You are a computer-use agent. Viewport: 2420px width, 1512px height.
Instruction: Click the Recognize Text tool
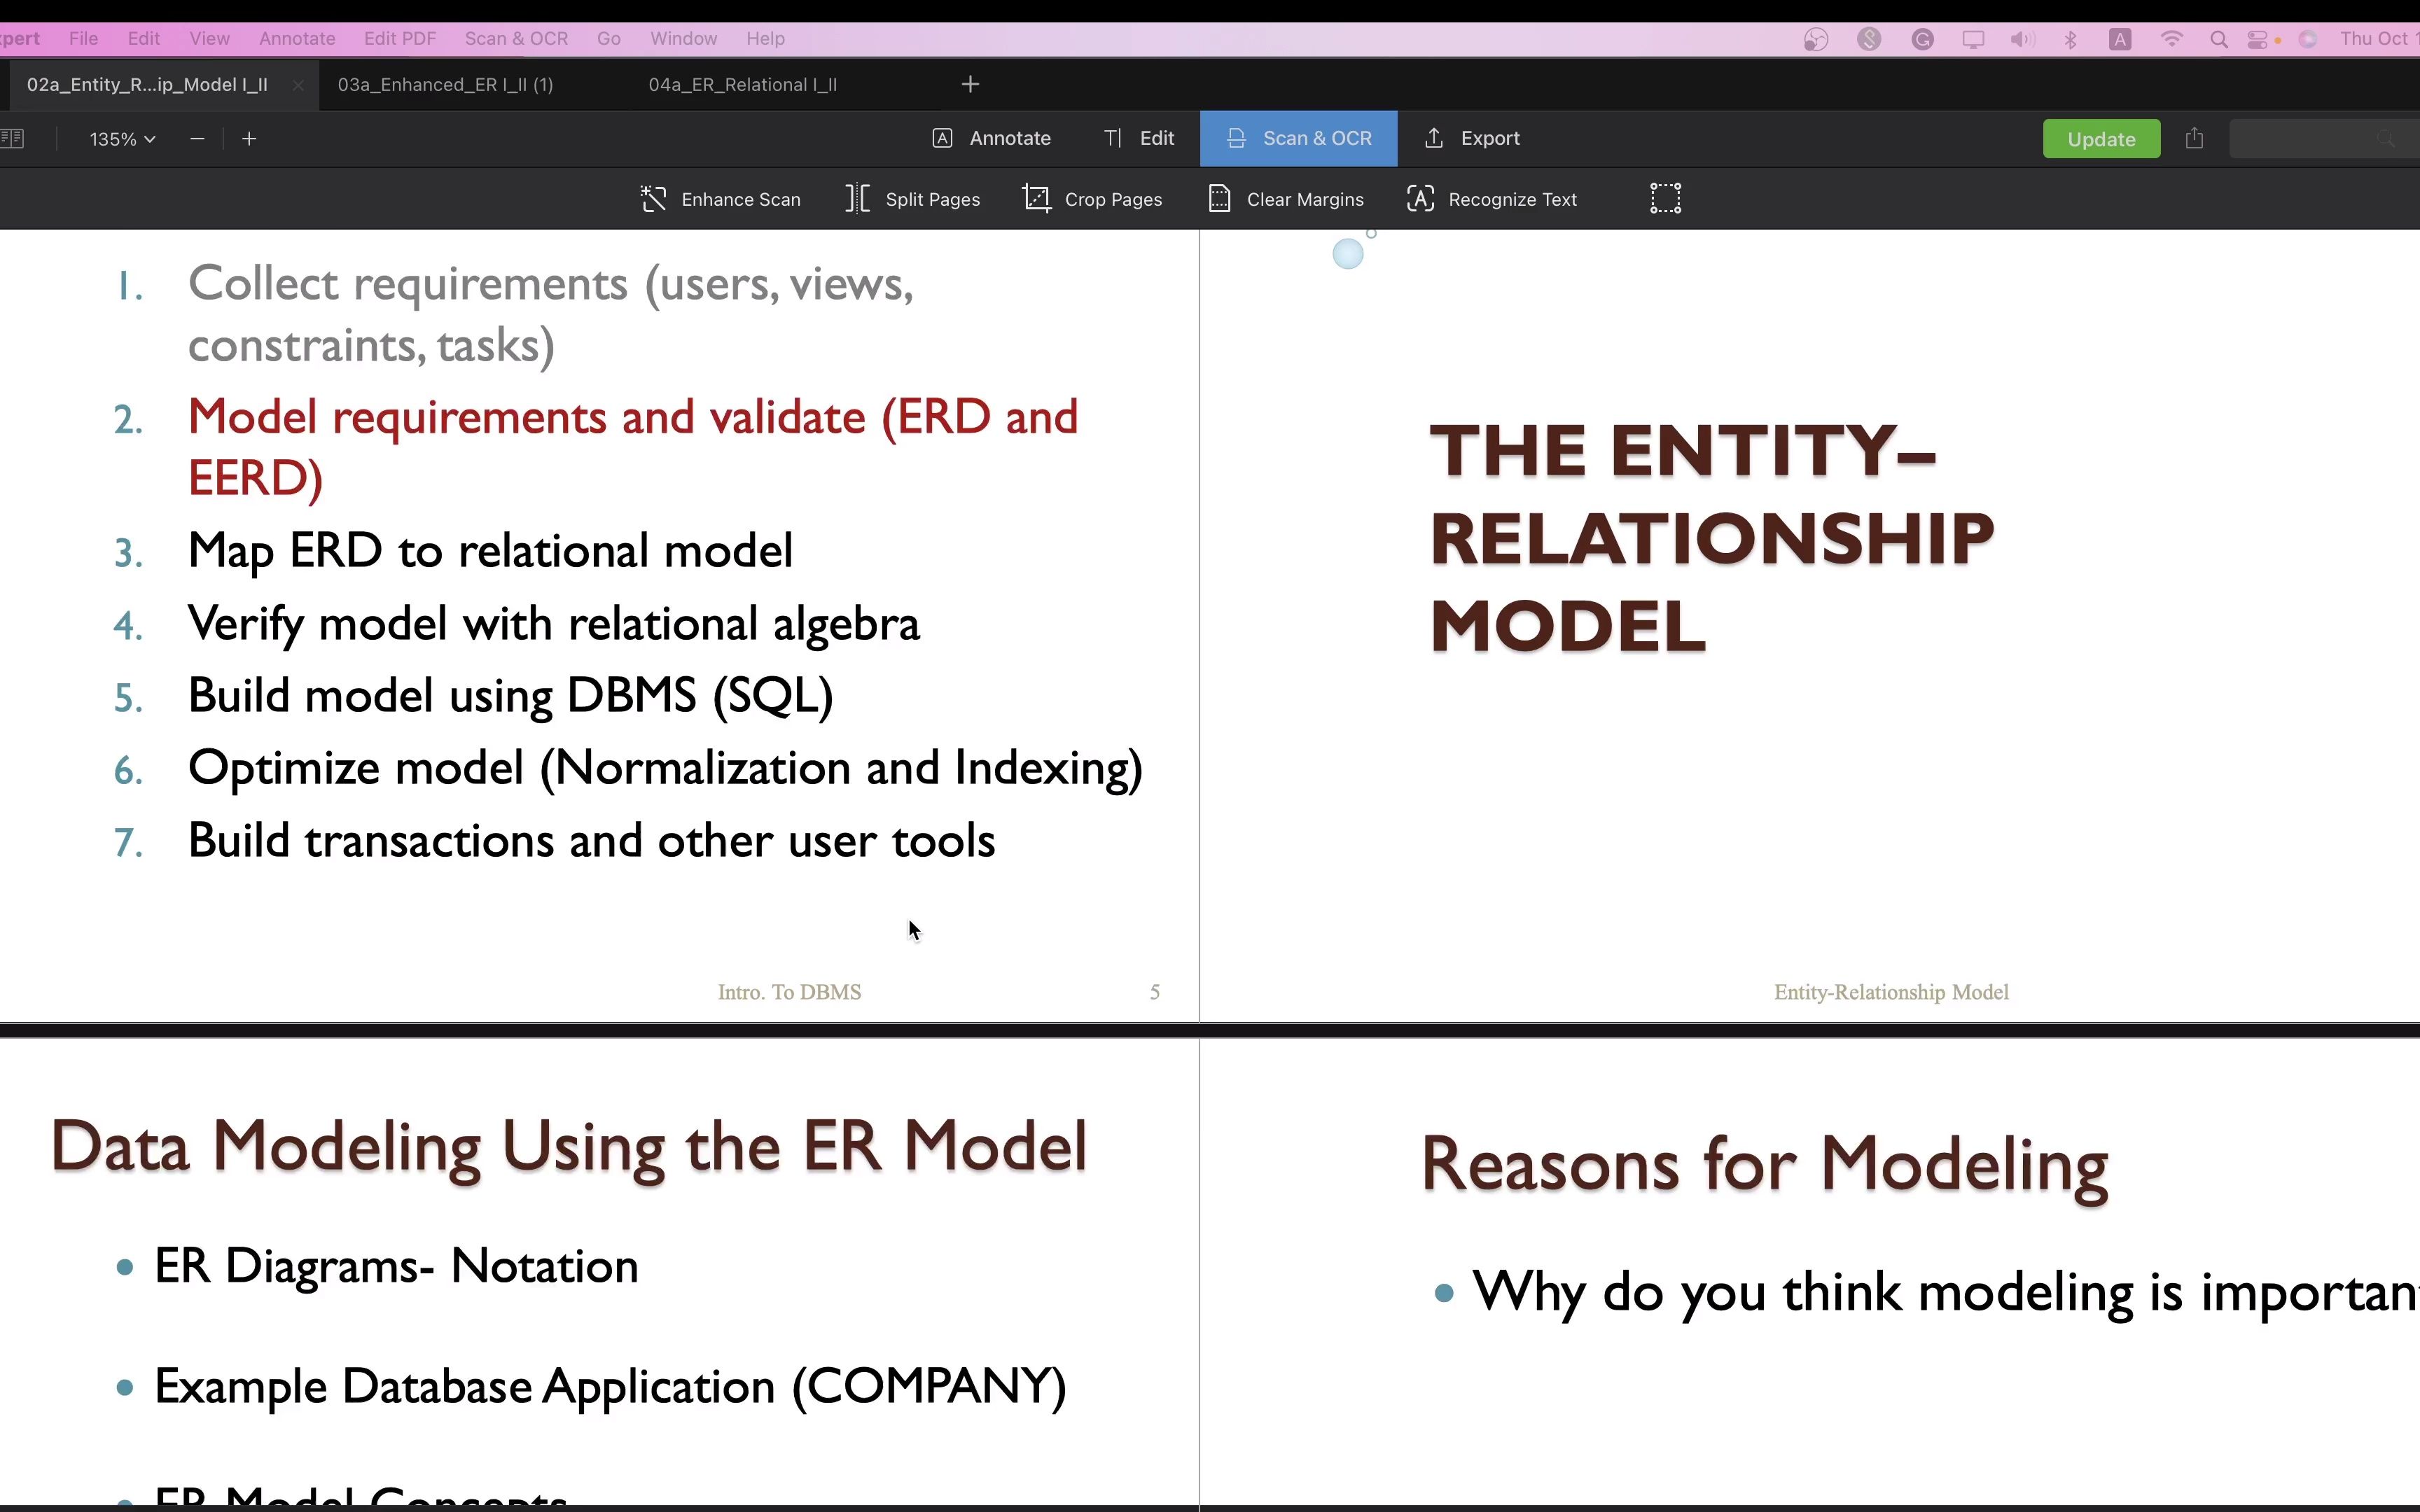point(1492,199)
